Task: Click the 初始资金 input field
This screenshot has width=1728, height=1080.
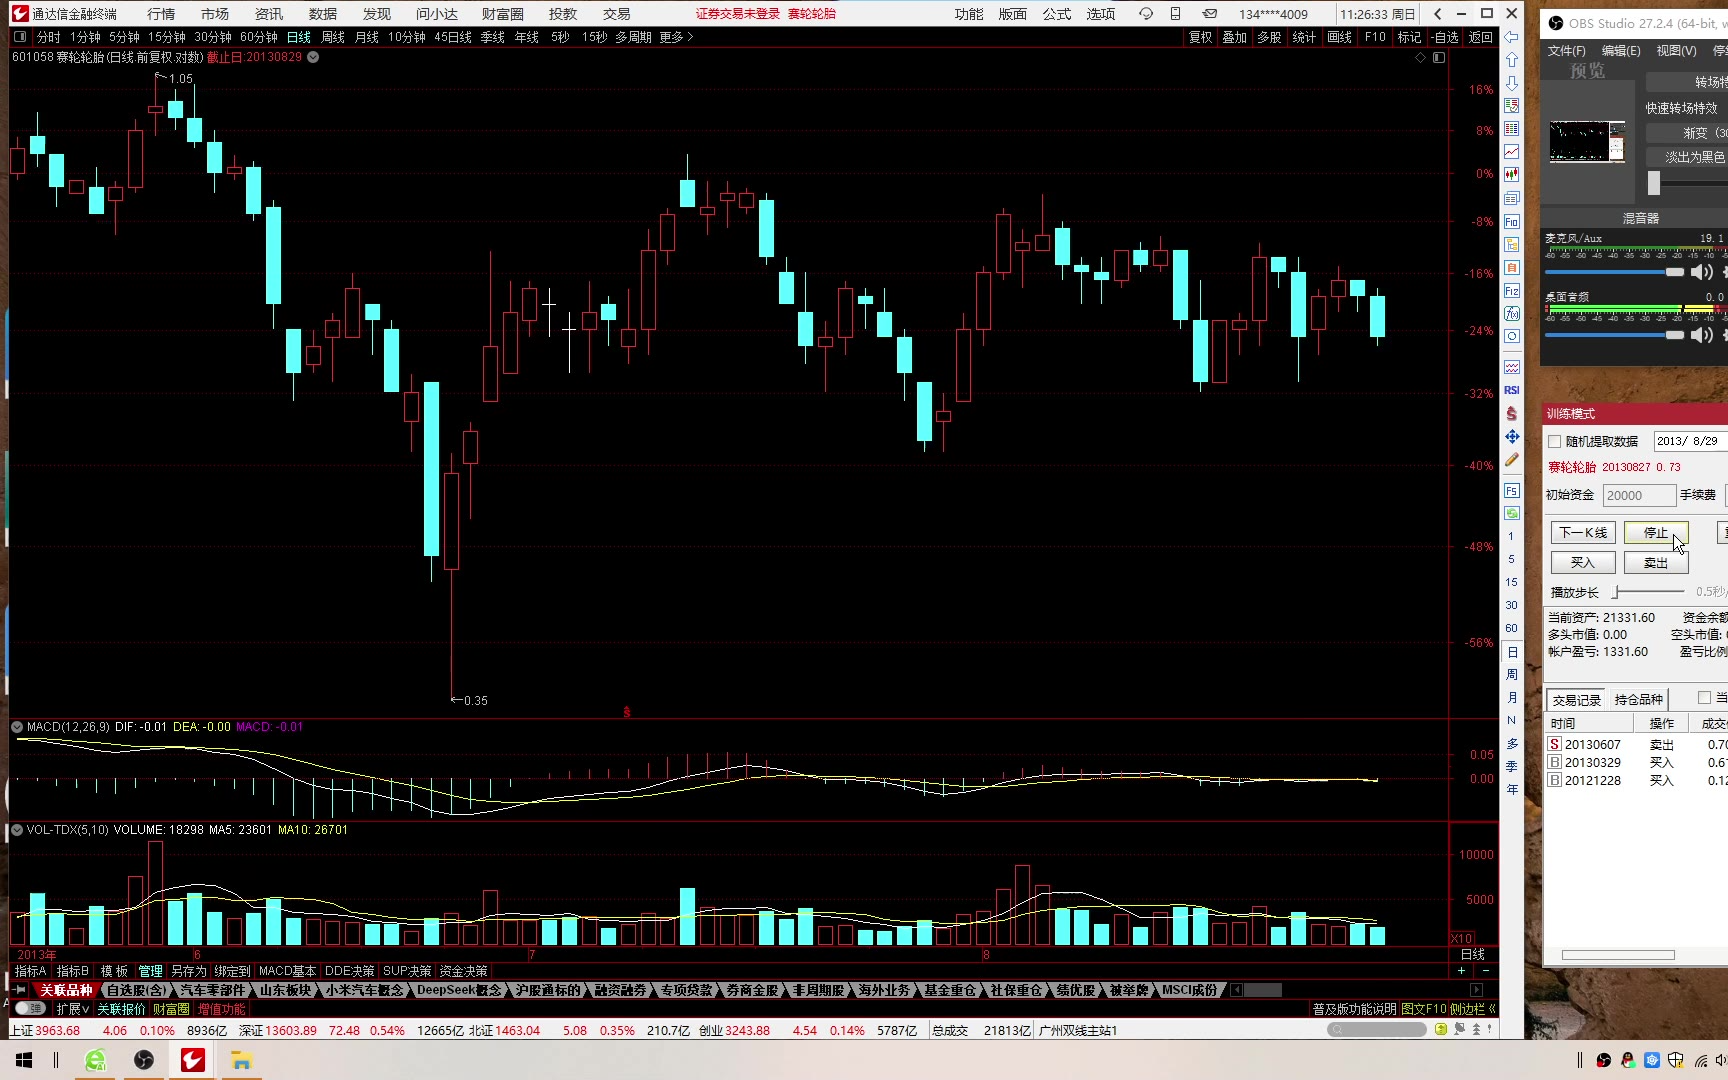Action: (1639, 495)
